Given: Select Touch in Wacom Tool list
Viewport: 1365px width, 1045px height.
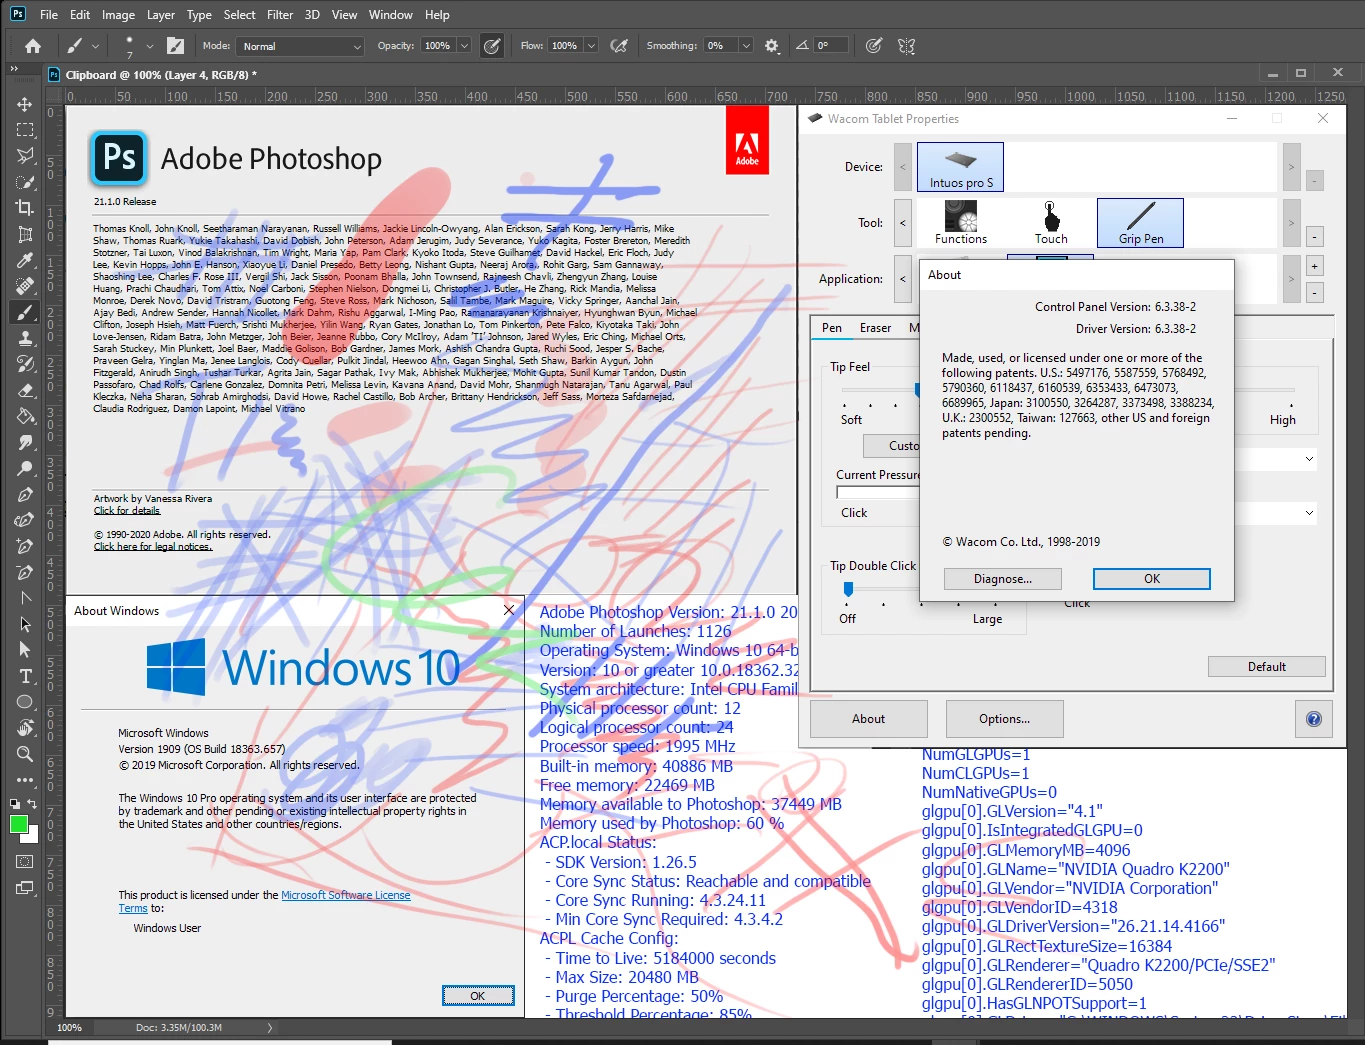Looking at the screenshot, I should 1050,223.
